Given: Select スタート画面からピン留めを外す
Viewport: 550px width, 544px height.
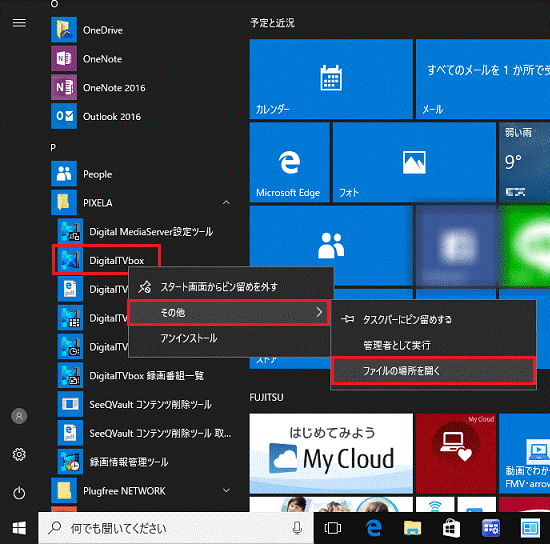Looking at the screenshot, I should [x=230, y=287].
